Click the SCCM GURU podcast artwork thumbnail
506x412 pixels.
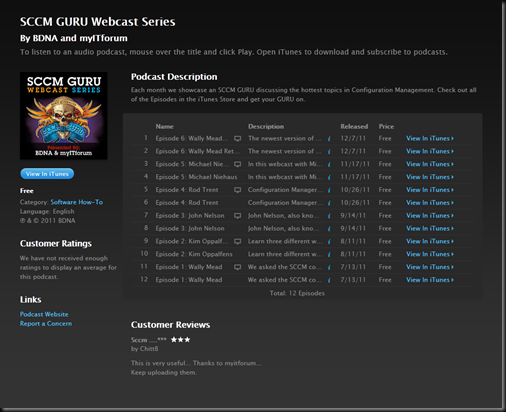click(x=64, y=116)
